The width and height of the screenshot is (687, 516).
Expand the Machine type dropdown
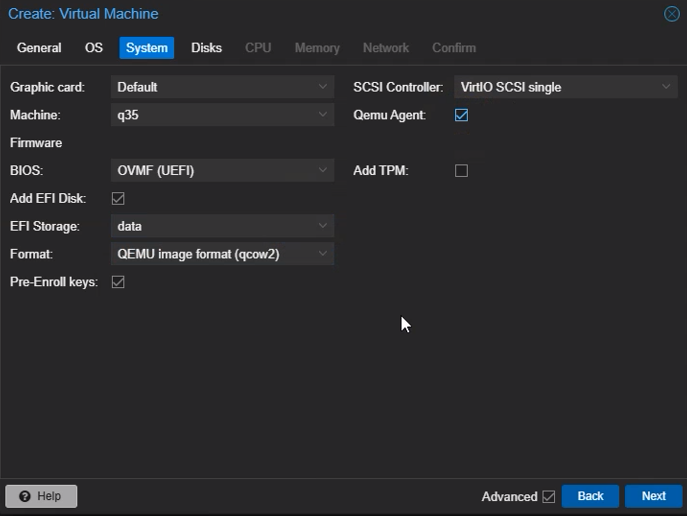pos(322,115)
